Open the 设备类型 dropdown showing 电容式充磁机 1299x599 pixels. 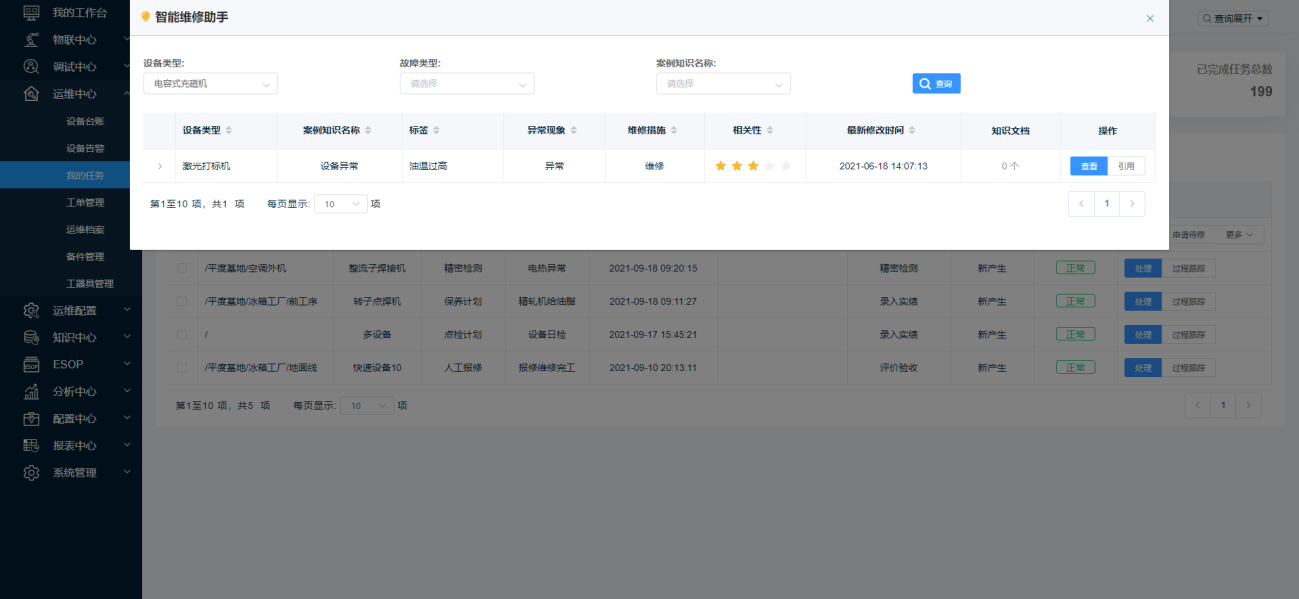click(210, 84)
